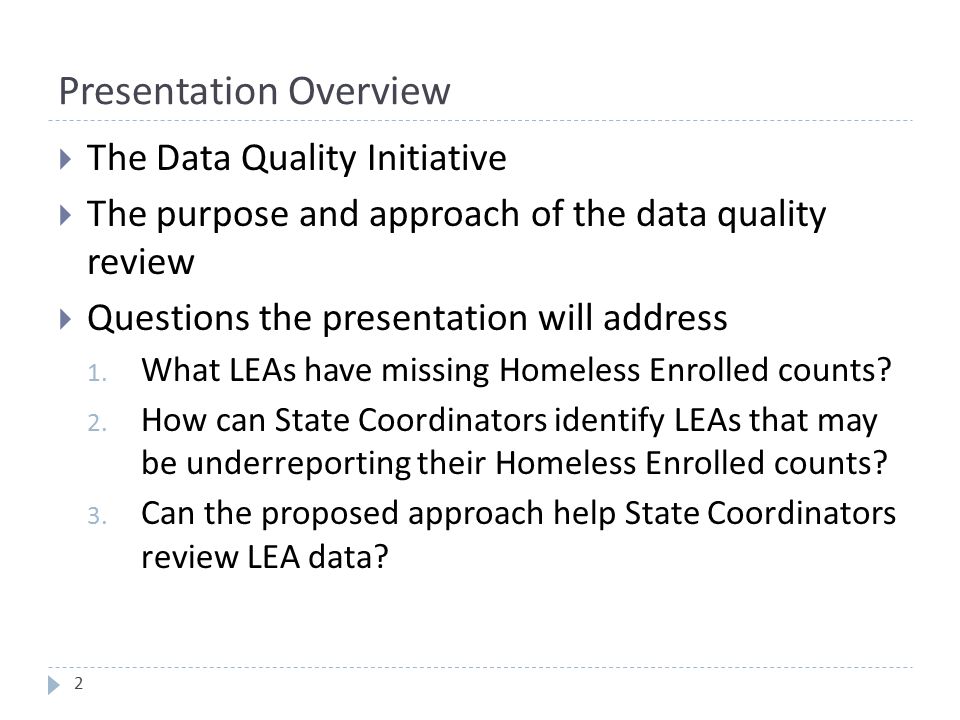Click the list number 2 marker
960x720 pixels.
click(x=97, y=423)
